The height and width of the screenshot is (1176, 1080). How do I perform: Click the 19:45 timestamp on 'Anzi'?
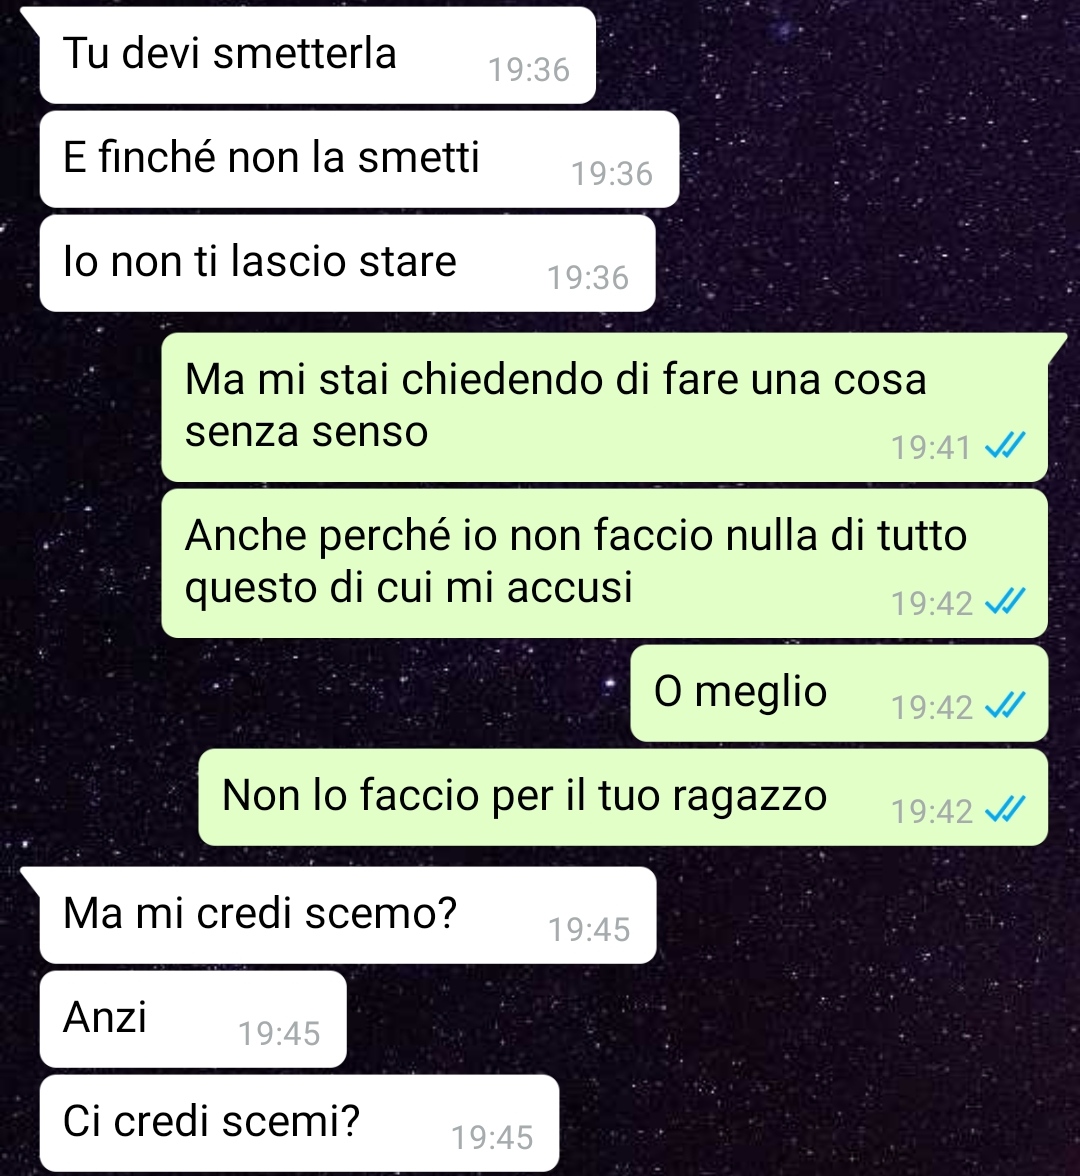click(x=280, y=1034)
